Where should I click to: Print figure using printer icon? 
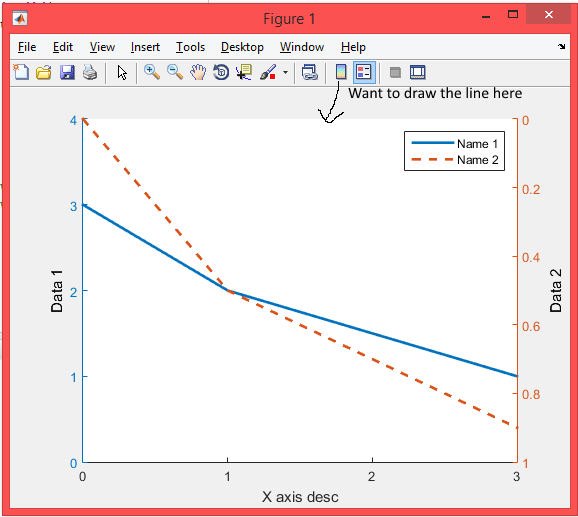pyautogui.click(x=90, y=72)
